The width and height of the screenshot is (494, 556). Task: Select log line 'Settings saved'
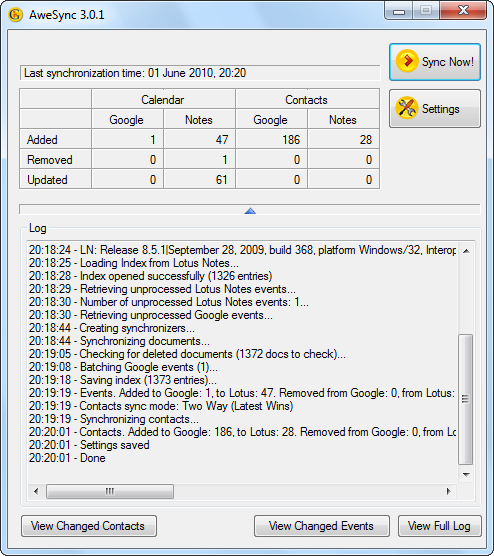tap(89, 445)
